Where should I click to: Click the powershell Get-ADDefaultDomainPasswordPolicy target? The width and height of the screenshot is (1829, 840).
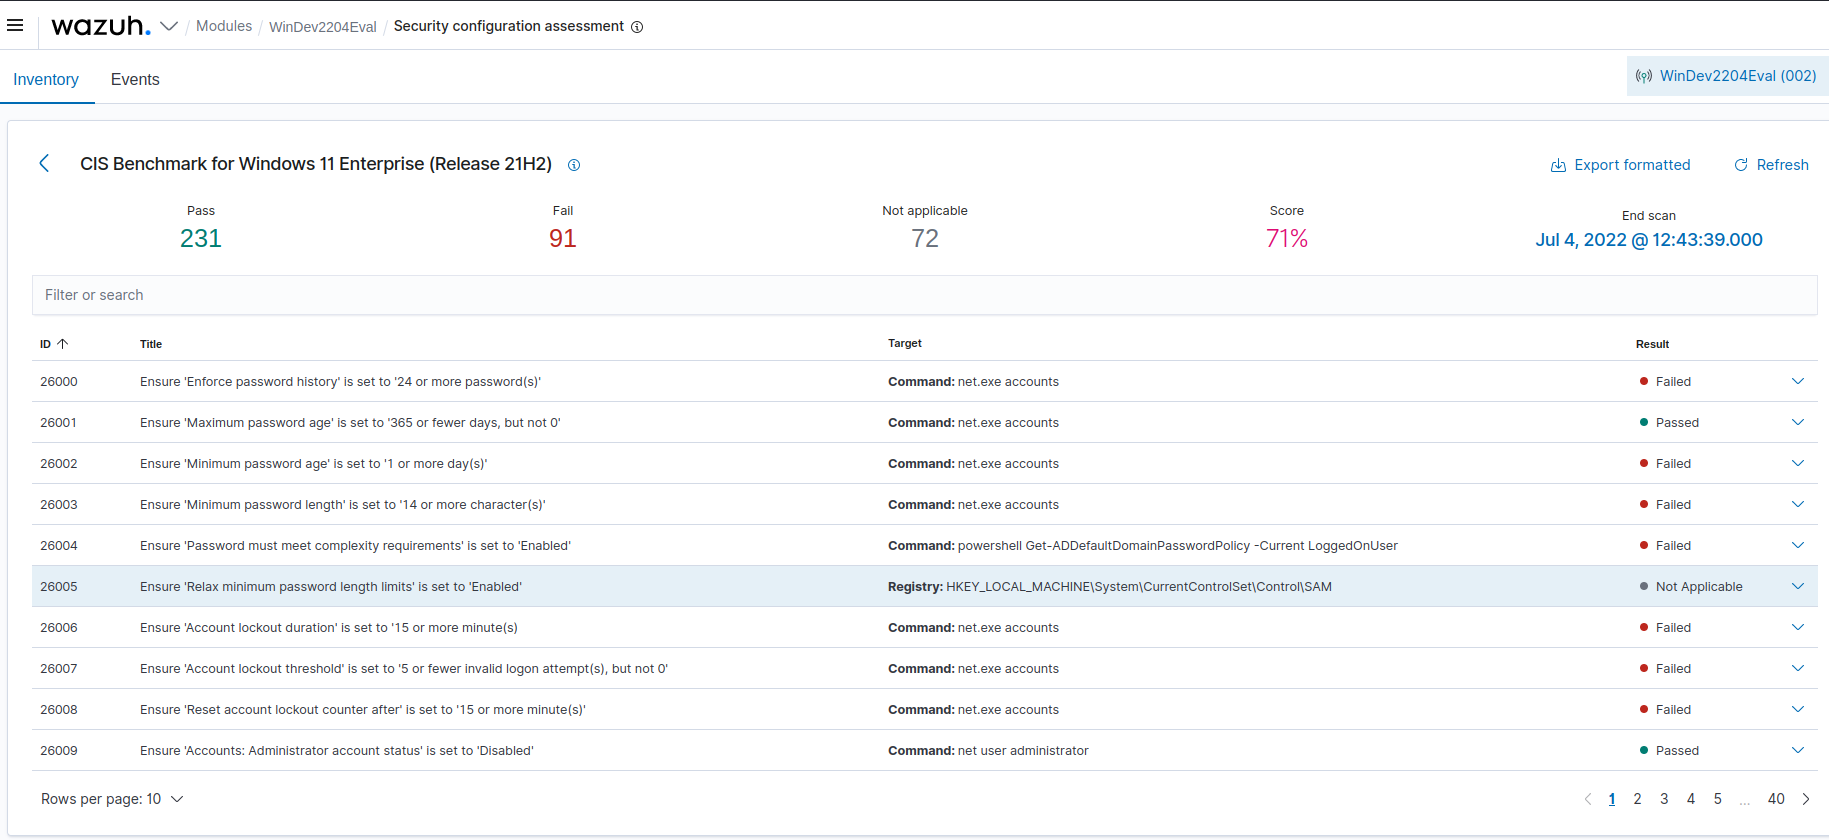1143,546
